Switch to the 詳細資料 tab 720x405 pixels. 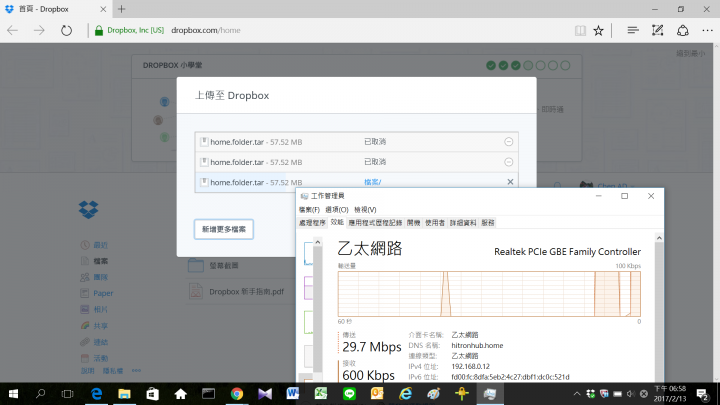pos(463,223)
